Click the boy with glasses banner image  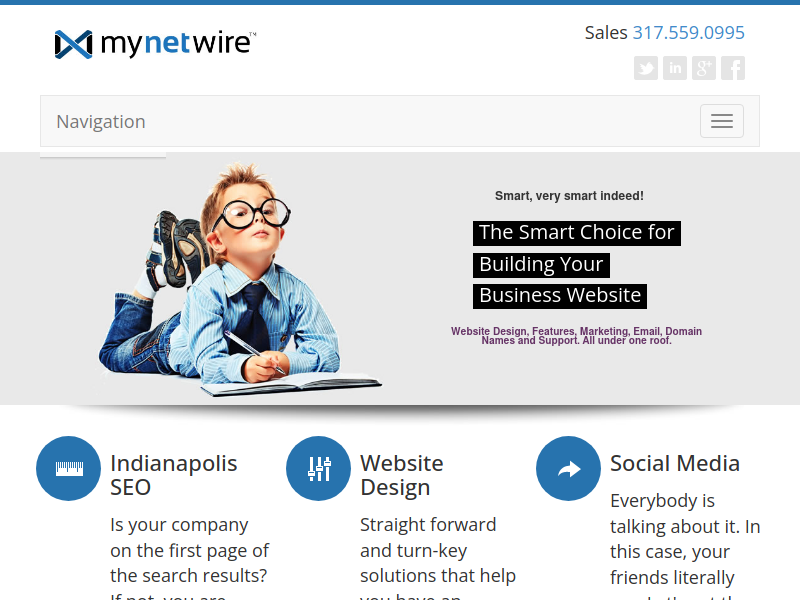240,280
